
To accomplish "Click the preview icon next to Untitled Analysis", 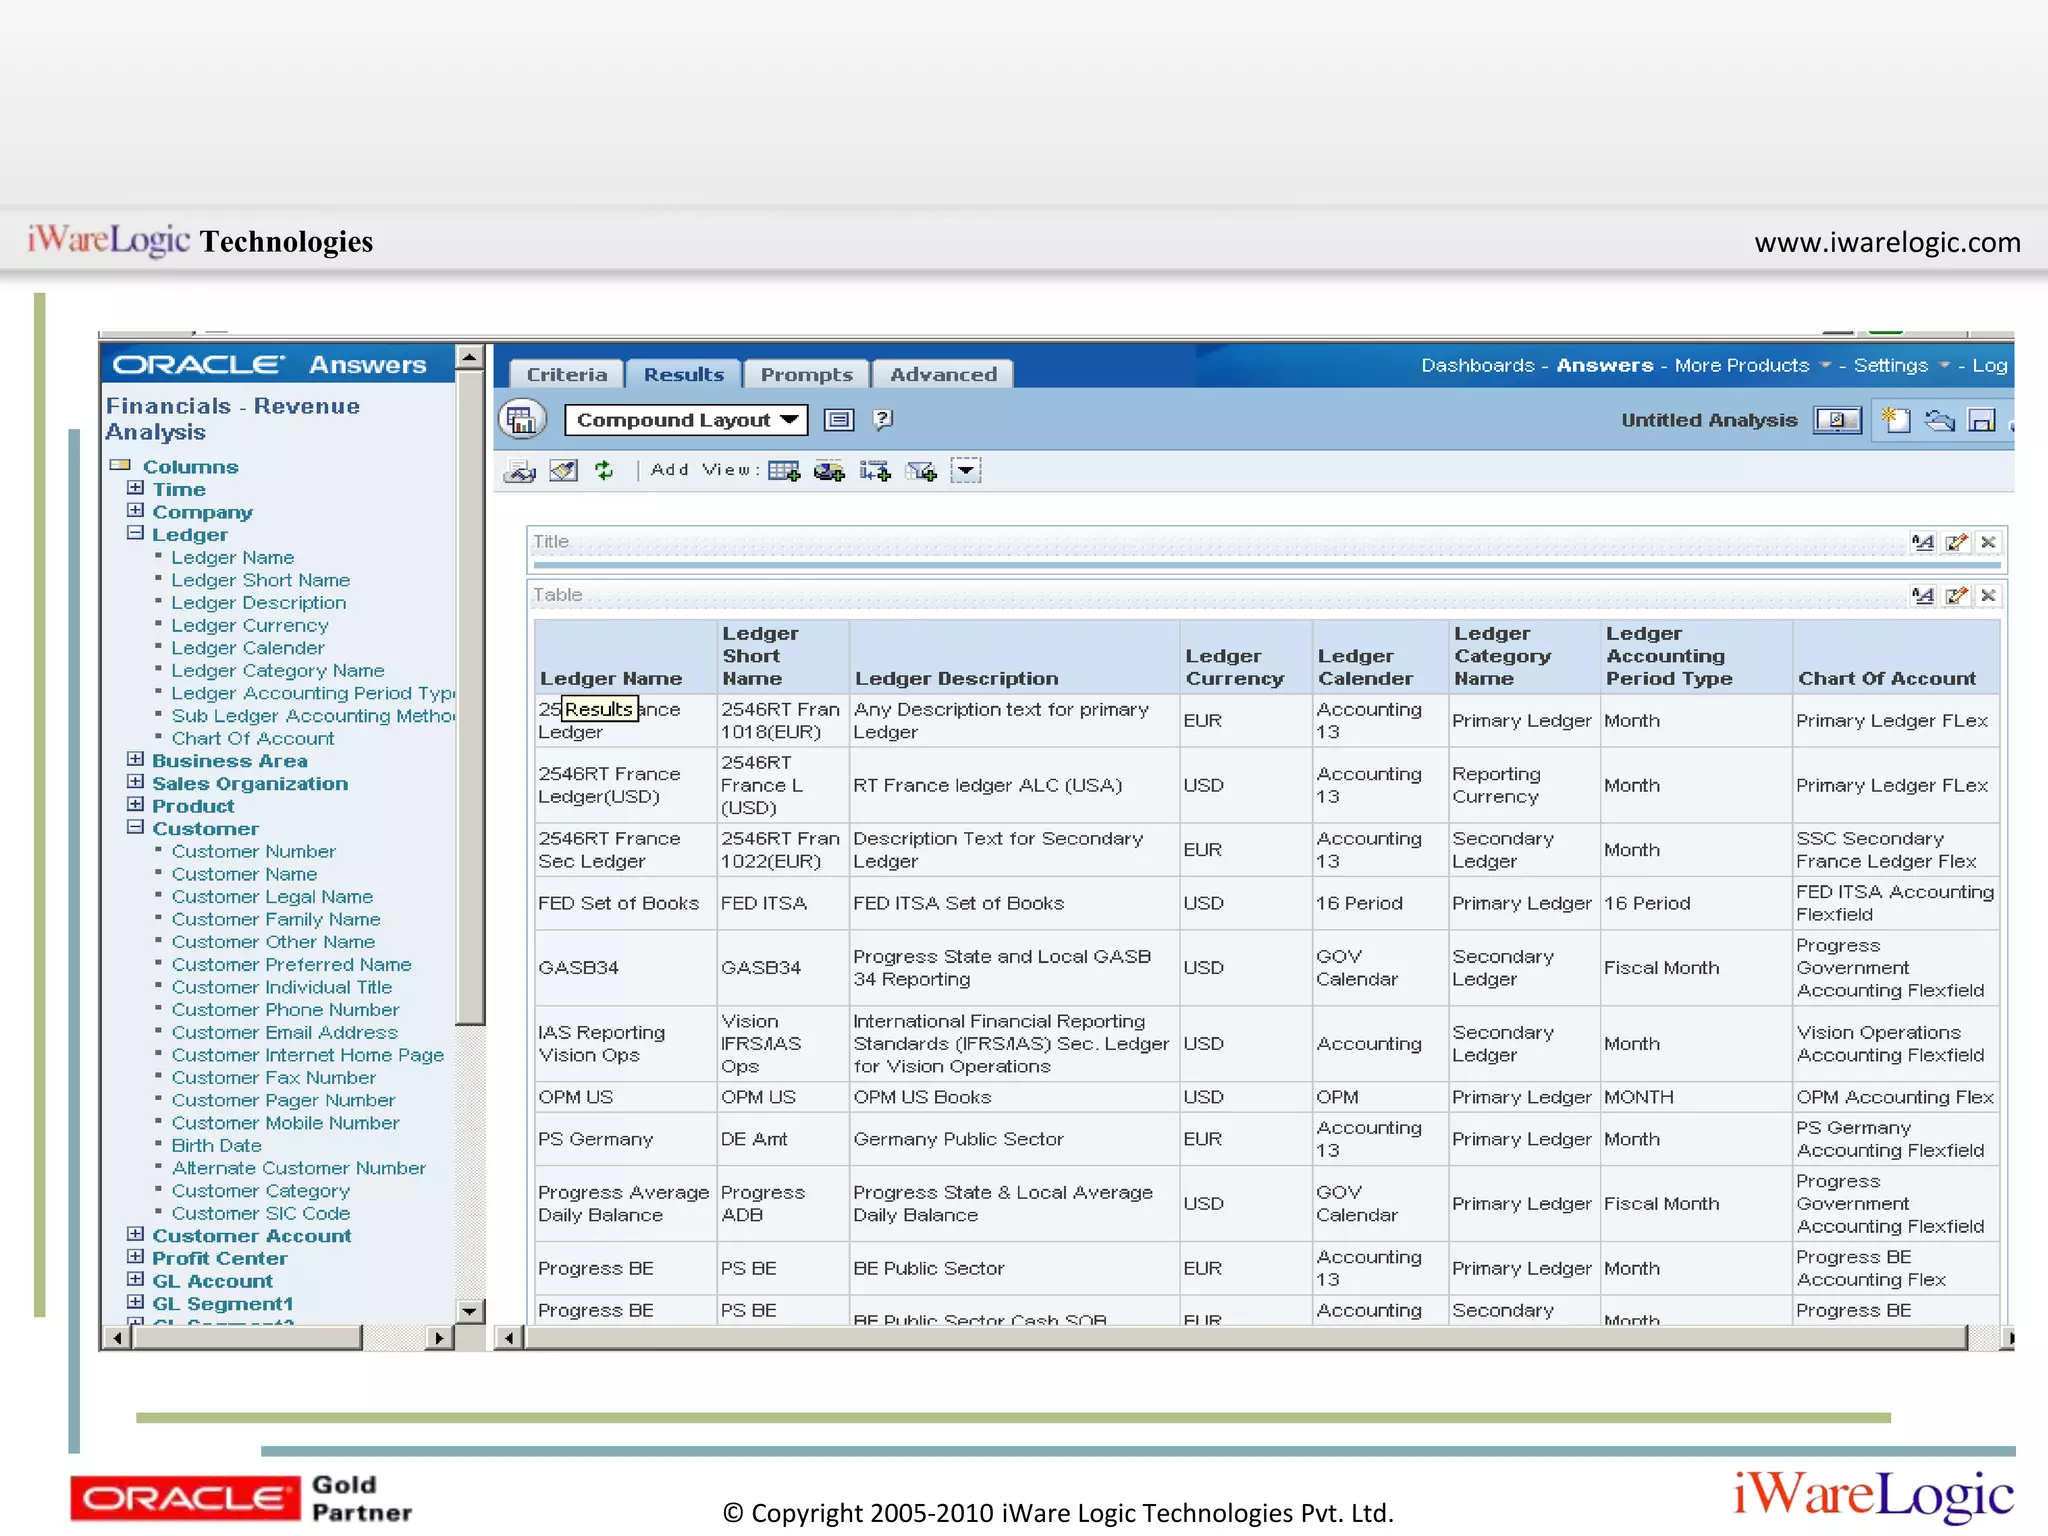I will click(1838, 420).
